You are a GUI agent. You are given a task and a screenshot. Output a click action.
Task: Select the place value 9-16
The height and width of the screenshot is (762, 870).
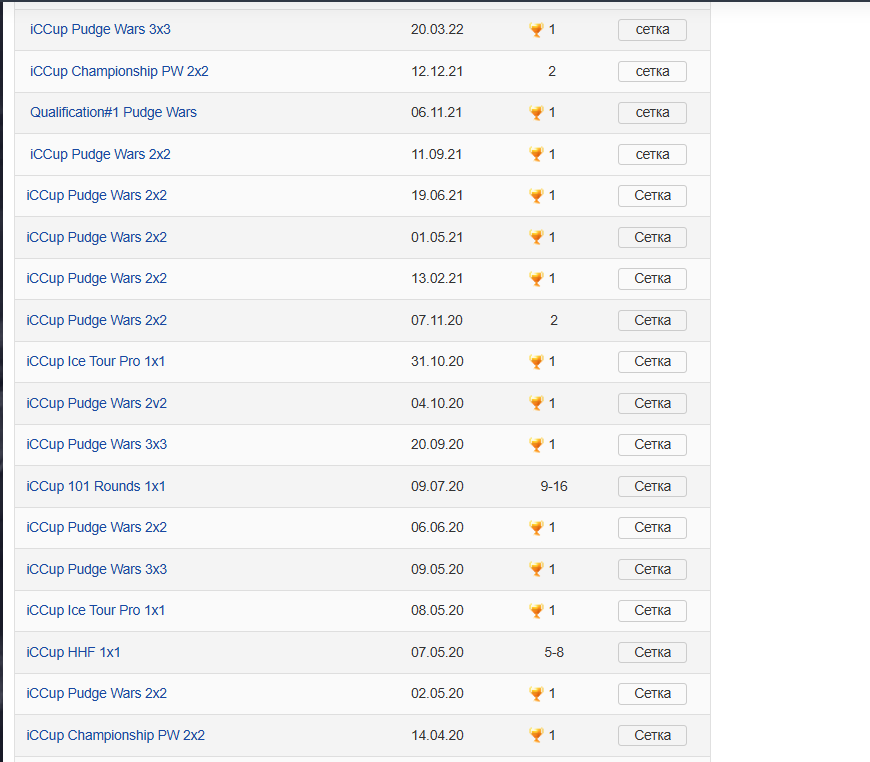click(x=554, y=486)
